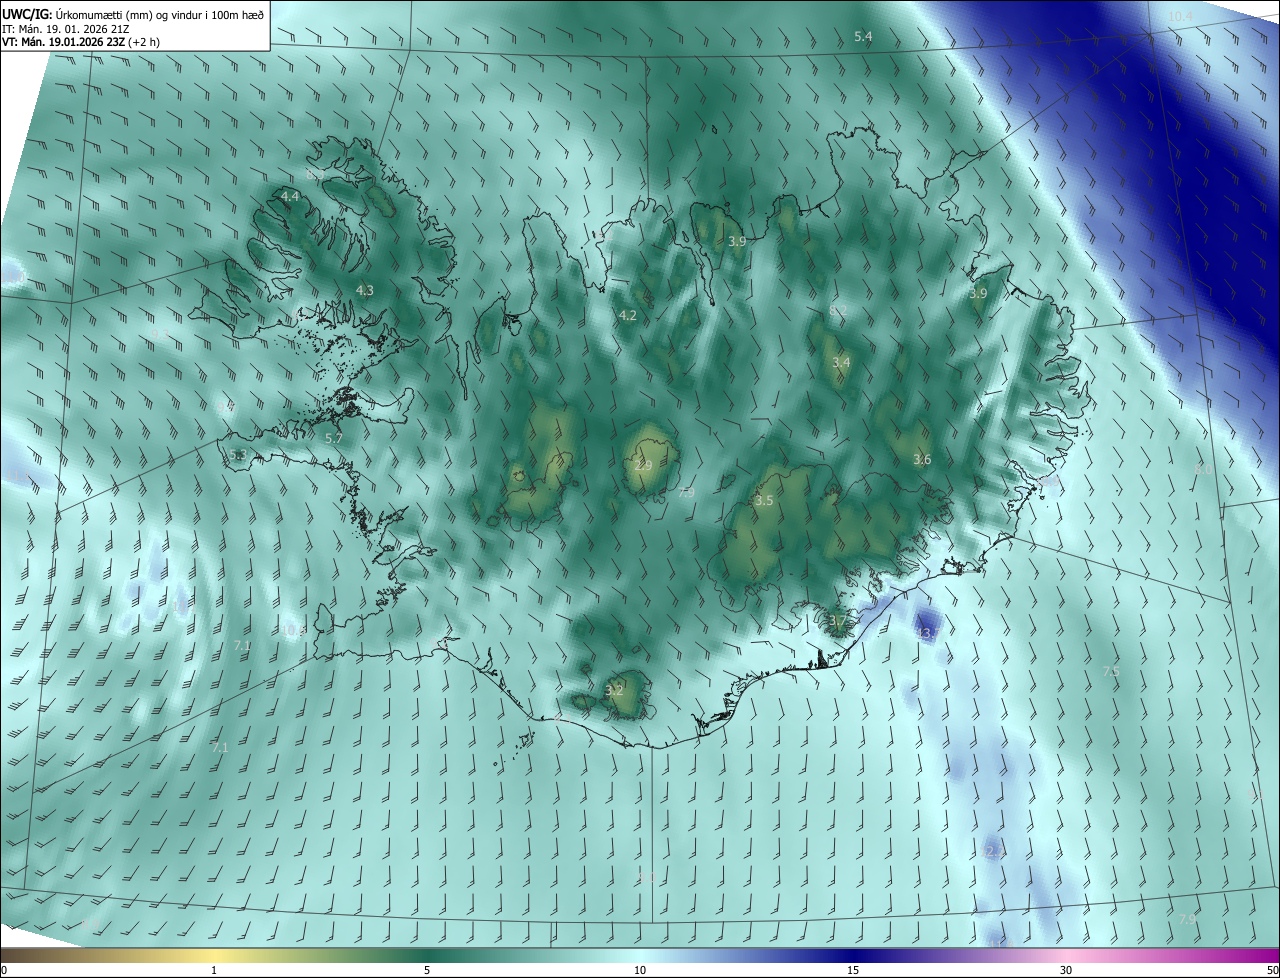Click the '(+2 h)' forecast offset text
Viewport: 1280px width, 978px height.
pyautogui.click(x=144, y=43)
